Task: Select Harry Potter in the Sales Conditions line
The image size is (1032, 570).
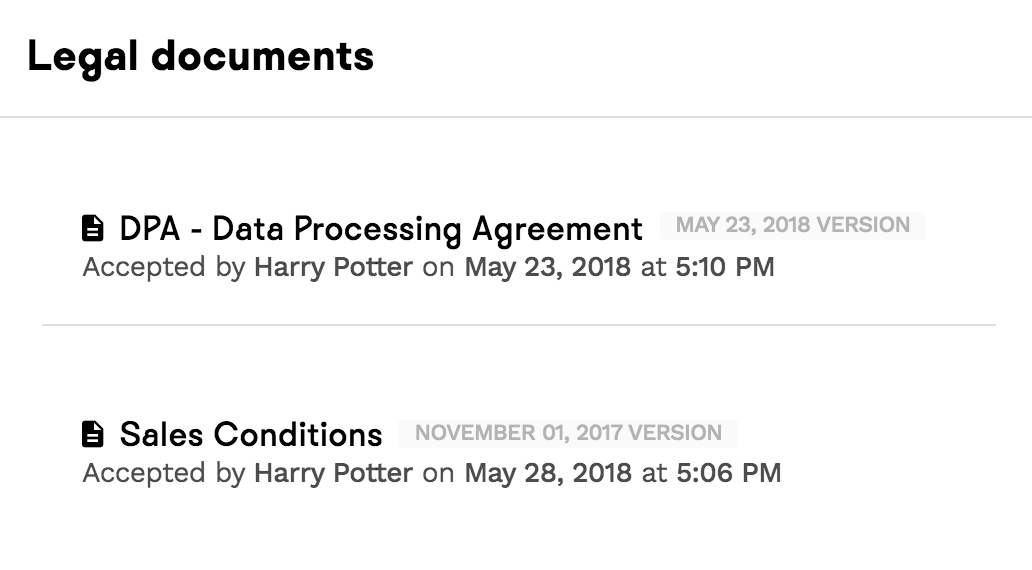Action: (333, 472)
